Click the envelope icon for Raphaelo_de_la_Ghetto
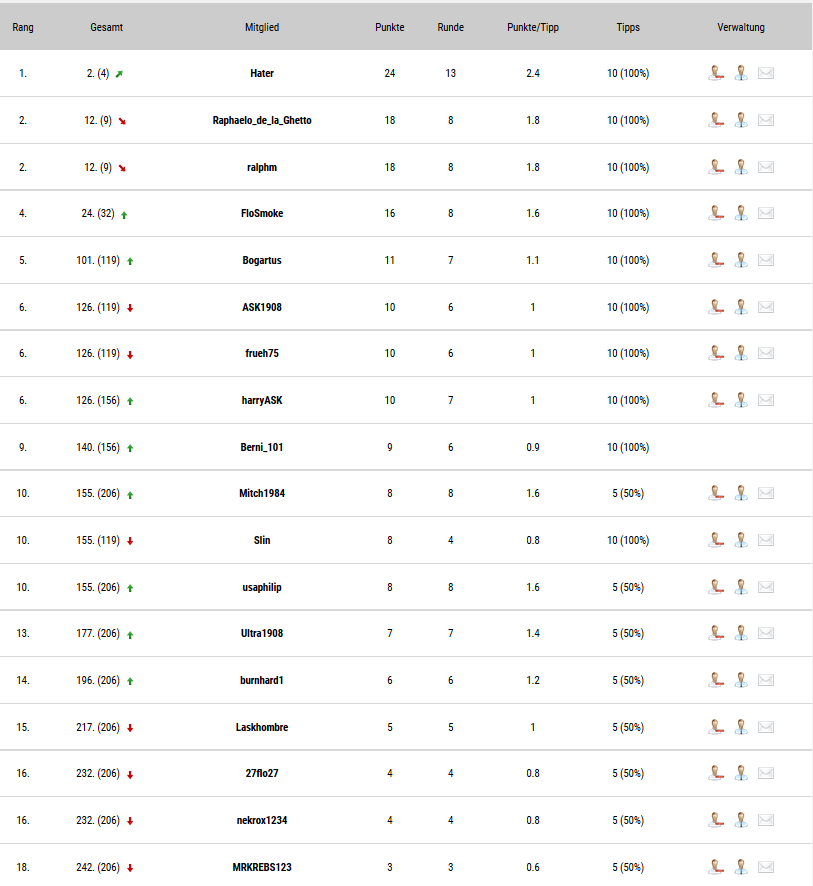 pos(766,120)
